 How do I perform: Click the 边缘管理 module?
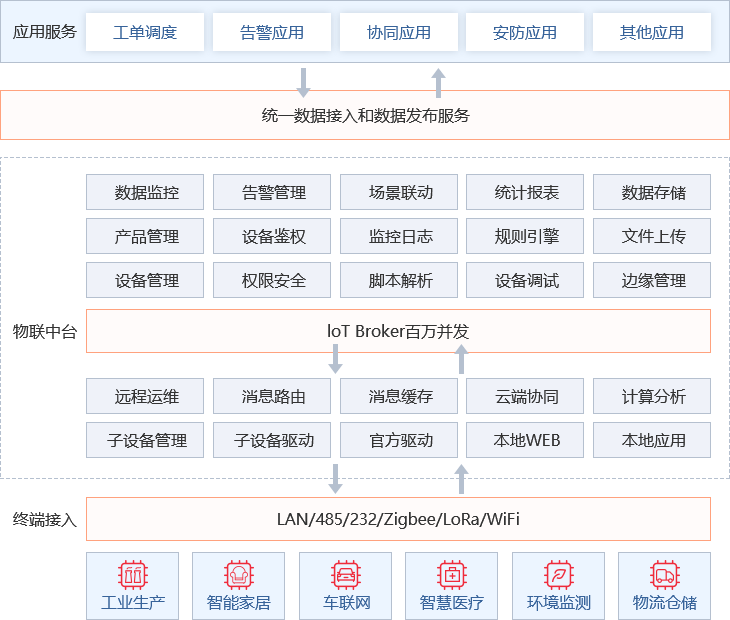(653, 281)
